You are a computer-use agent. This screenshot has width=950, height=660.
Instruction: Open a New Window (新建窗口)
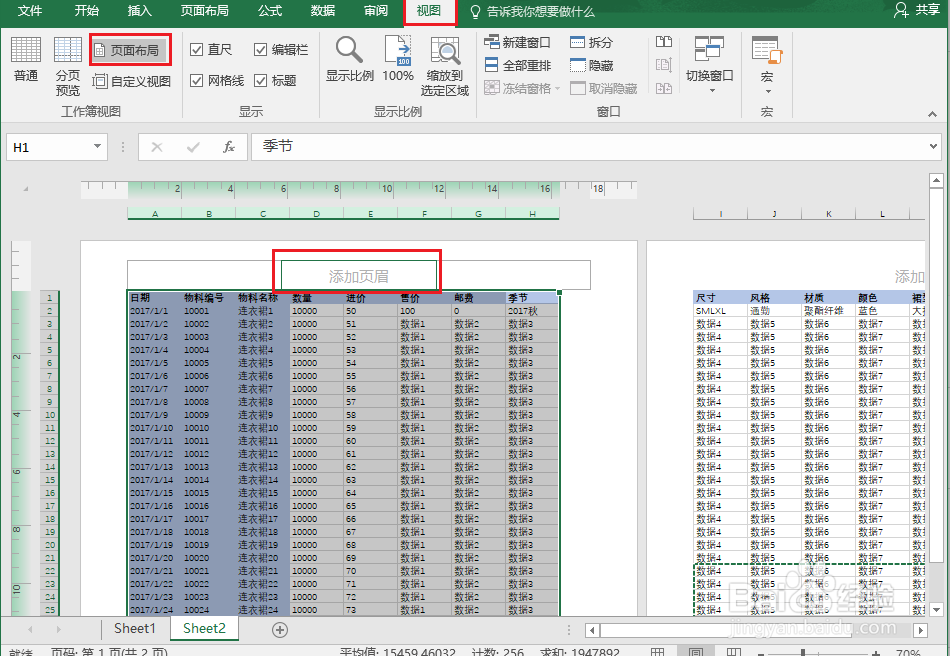coord(517,42)
